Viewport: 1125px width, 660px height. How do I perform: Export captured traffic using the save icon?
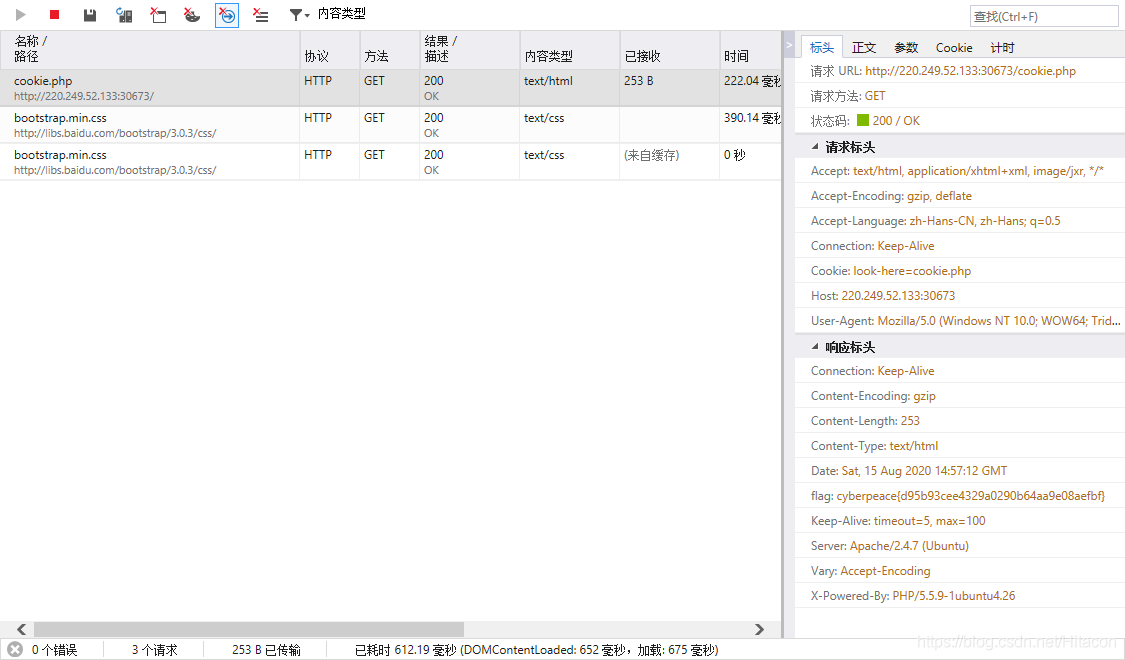coord(90,15)
